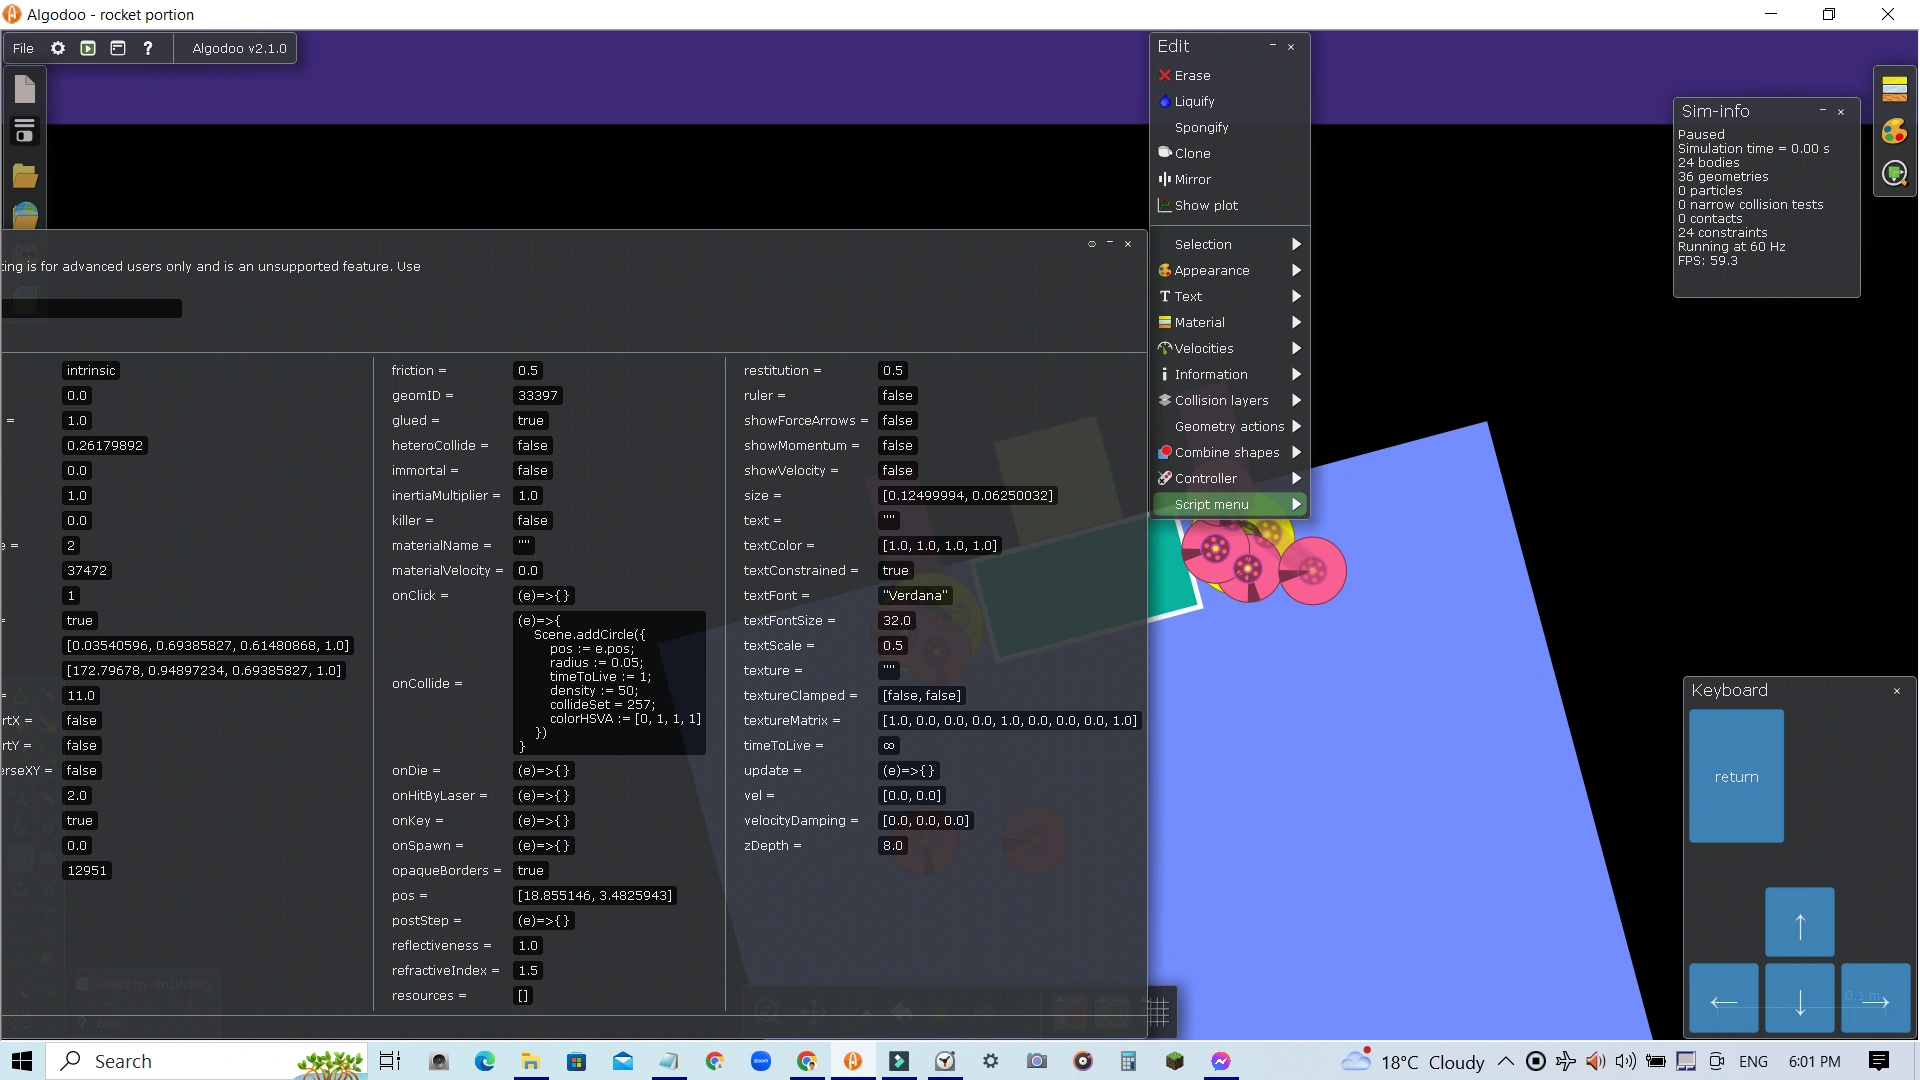
Task: Click the friction value input field
Action: click(x=528, y=371)
